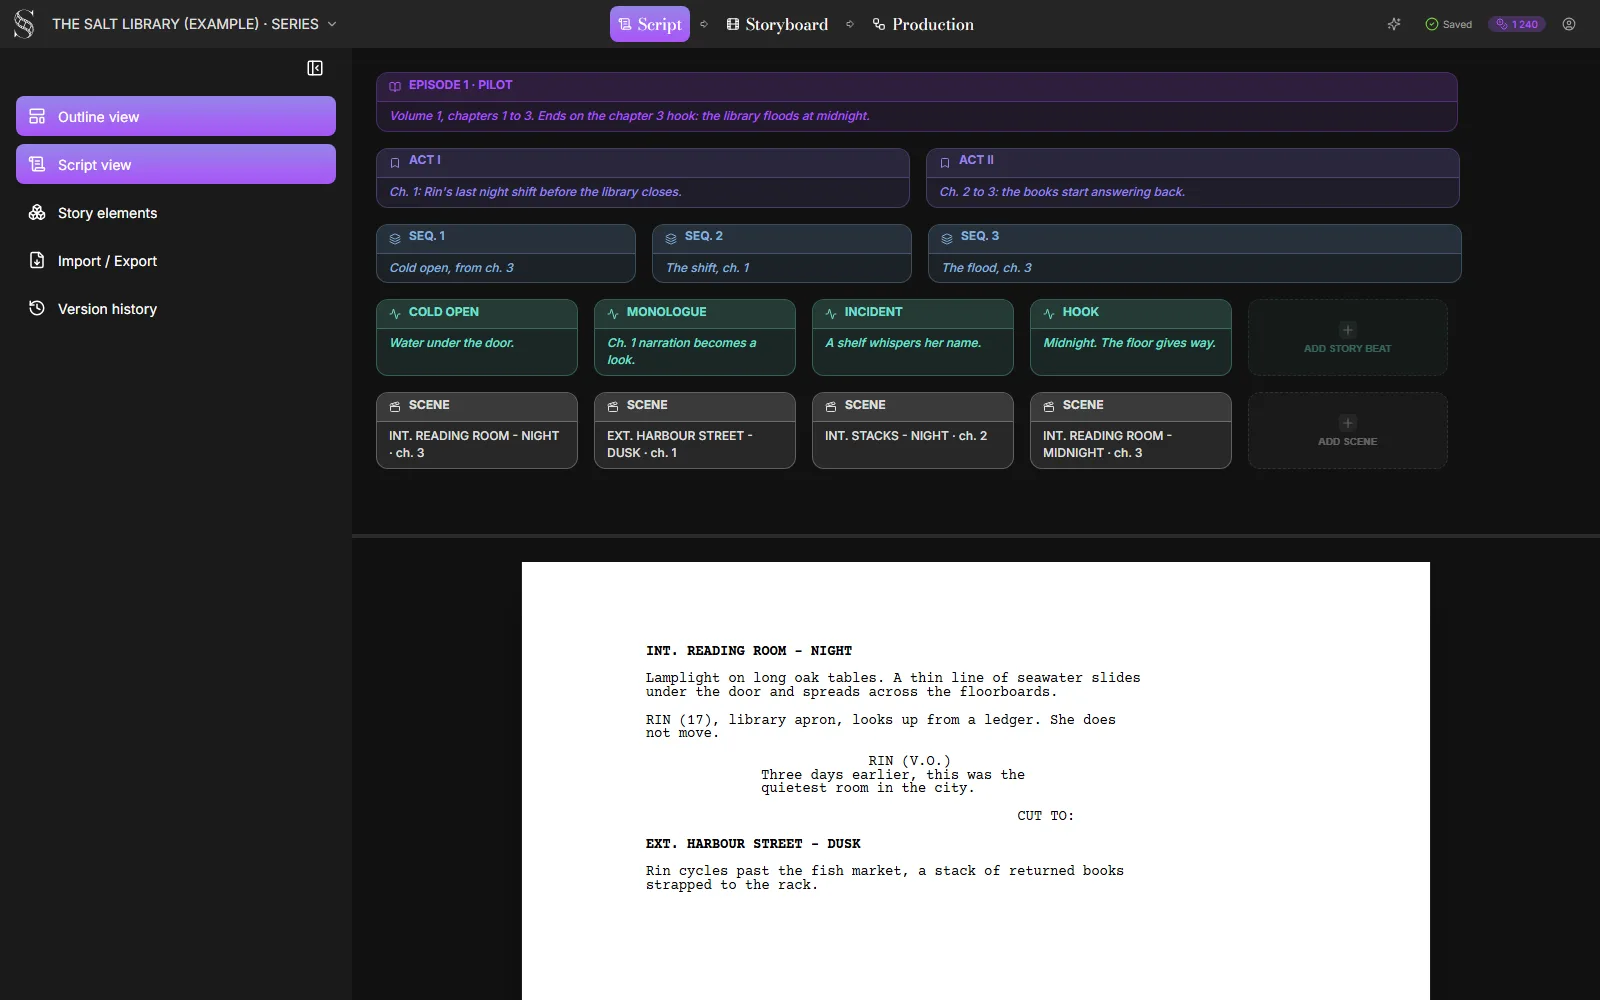Toggle Script view in sidebar
The width and height of the screenshot is (1600, 1000).
coord(176,164)
